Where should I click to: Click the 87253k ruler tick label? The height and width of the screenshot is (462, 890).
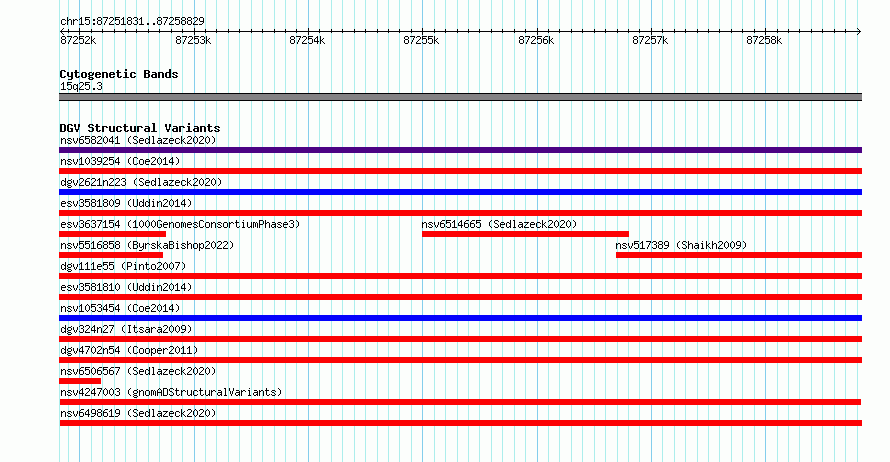pyautogui.click(x=193, y=40)
